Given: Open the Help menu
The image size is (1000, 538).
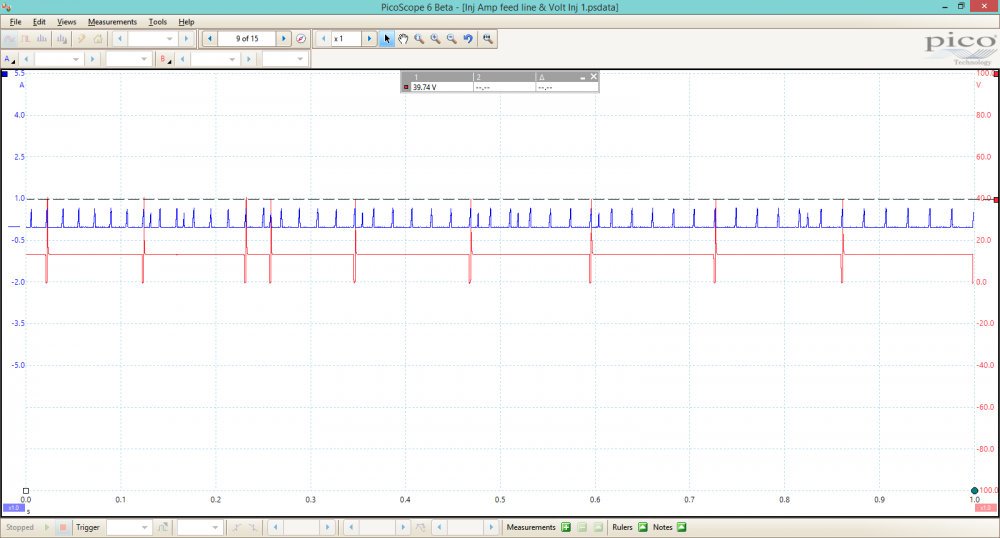Looking at the screenshot, I should coord(186,22).
